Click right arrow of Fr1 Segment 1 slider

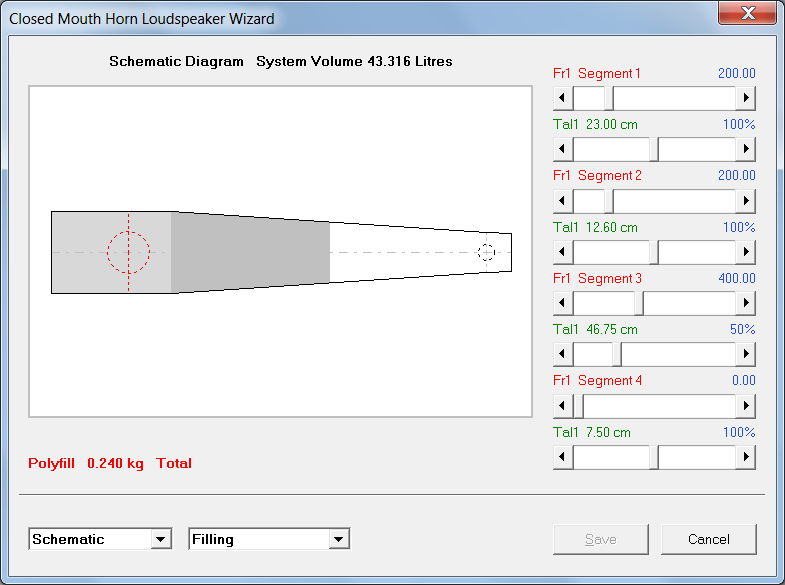coord(745,98)
